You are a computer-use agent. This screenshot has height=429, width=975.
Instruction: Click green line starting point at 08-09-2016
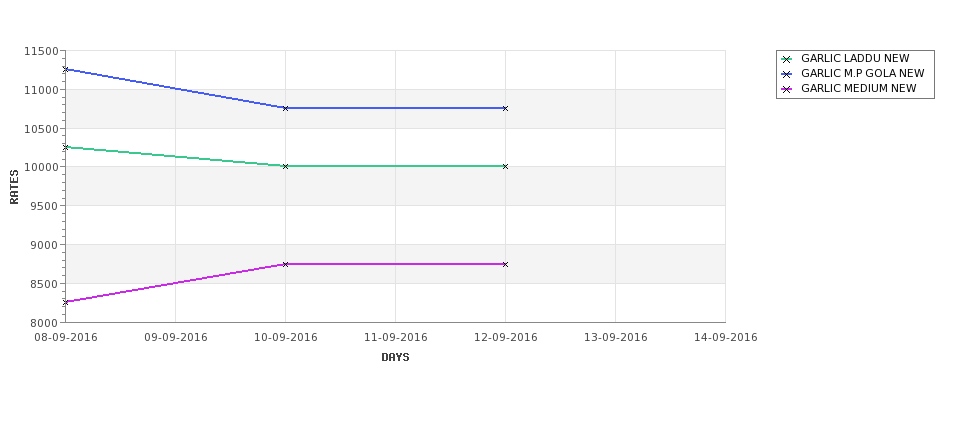(65, 147)
